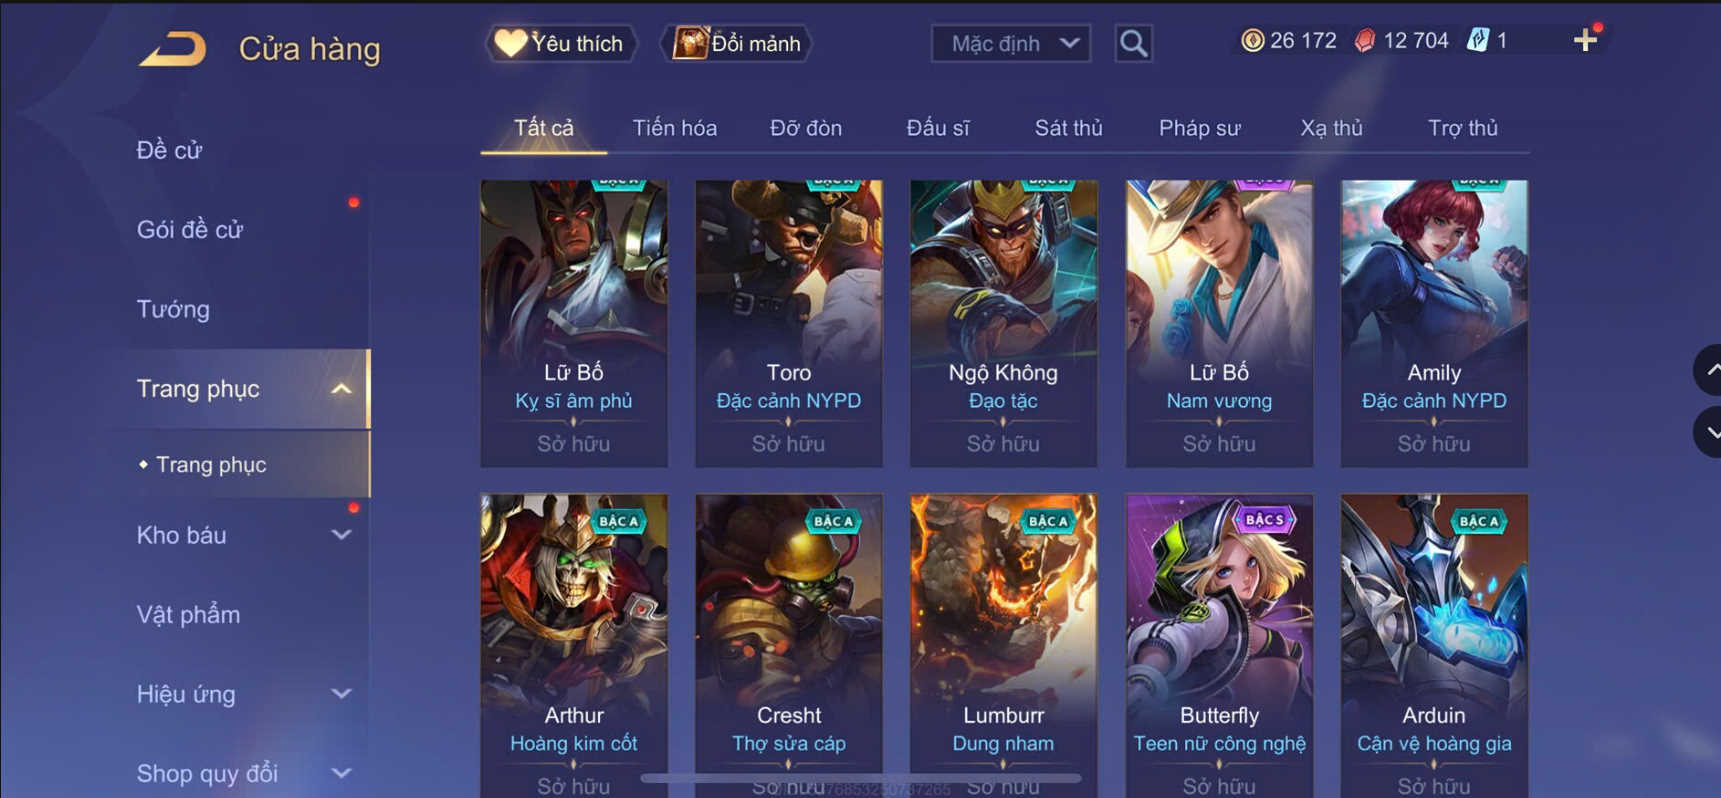Expand the Hiệu ứng sidebar section
Screen dimensions: 1721x798
click(x=341, y=694)
